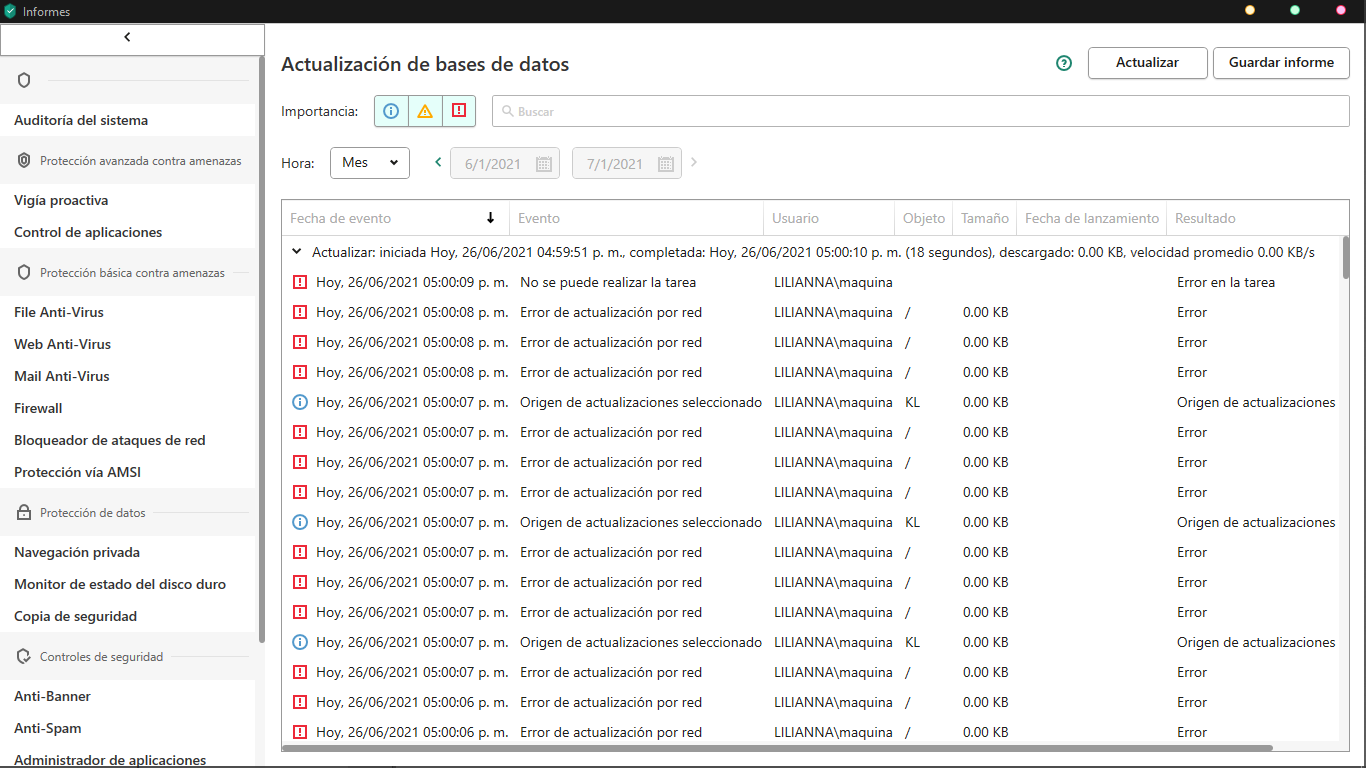Click the Guardar informe button
This screenshot has width=1366, height=768.
click(1281, 62)
